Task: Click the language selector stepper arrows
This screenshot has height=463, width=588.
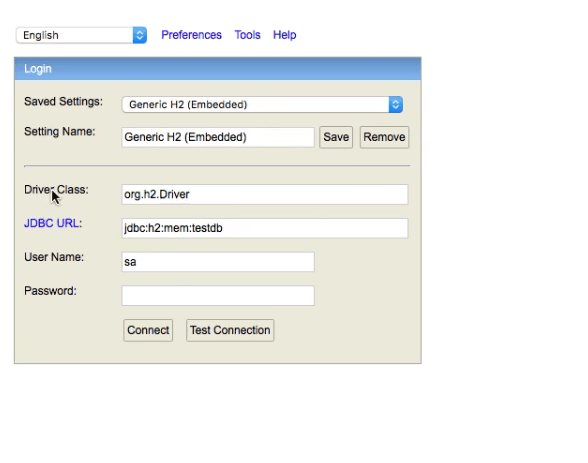Action: 140,35
